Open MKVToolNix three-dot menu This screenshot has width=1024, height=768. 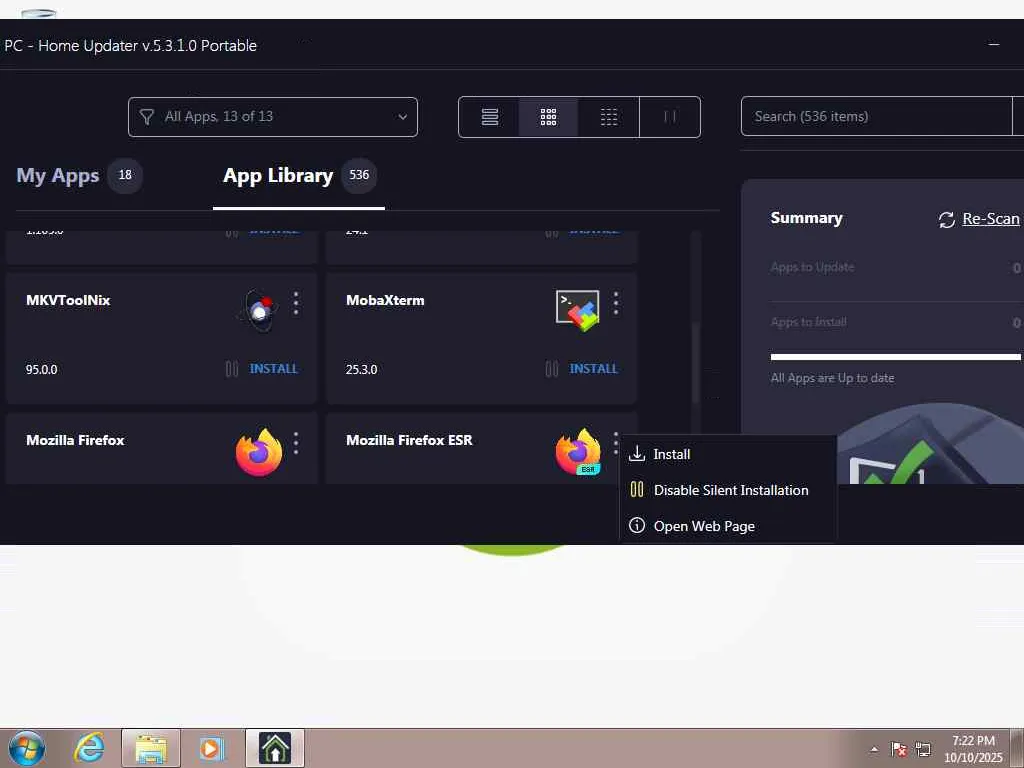(x=296, y=304)
